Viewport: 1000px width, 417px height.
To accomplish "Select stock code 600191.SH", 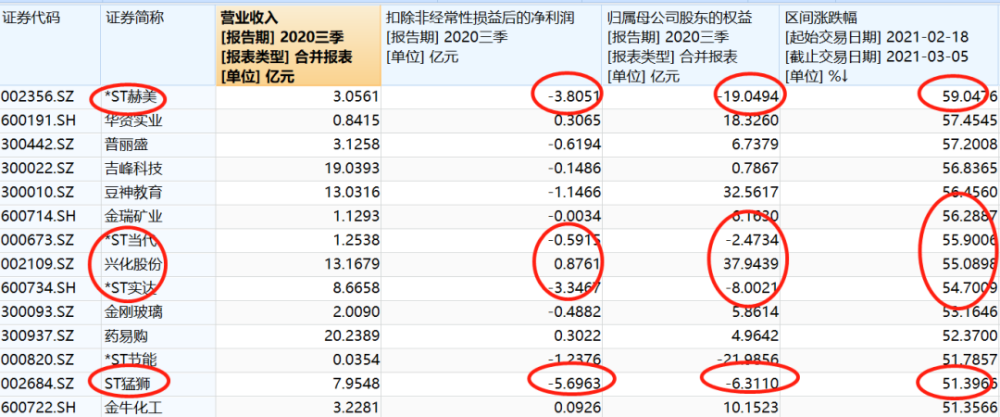I will point(38,121).
